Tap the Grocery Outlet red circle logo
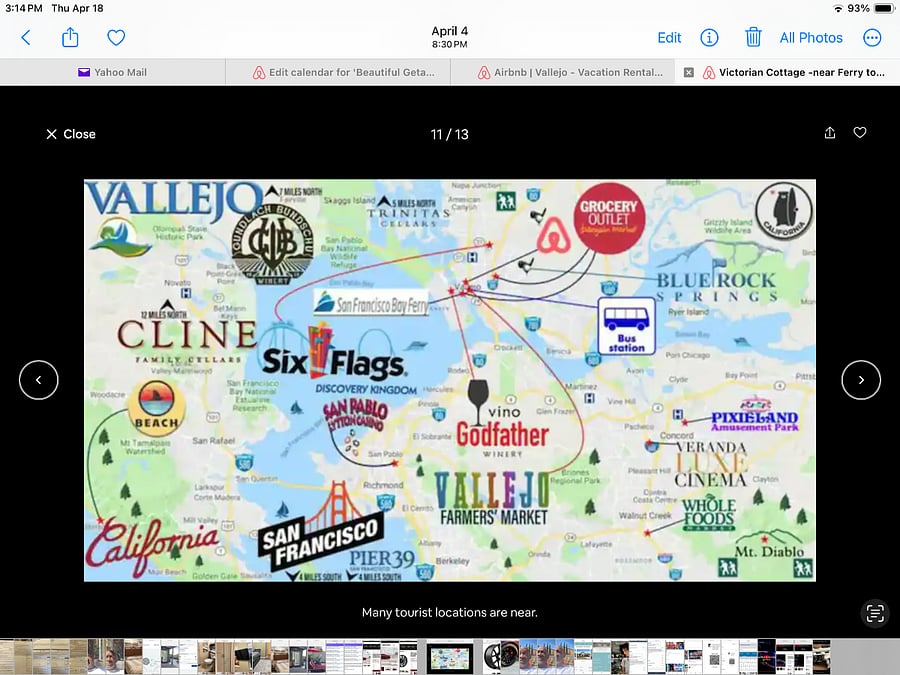The width and height of the screenshot is (900, 675). 609,219
